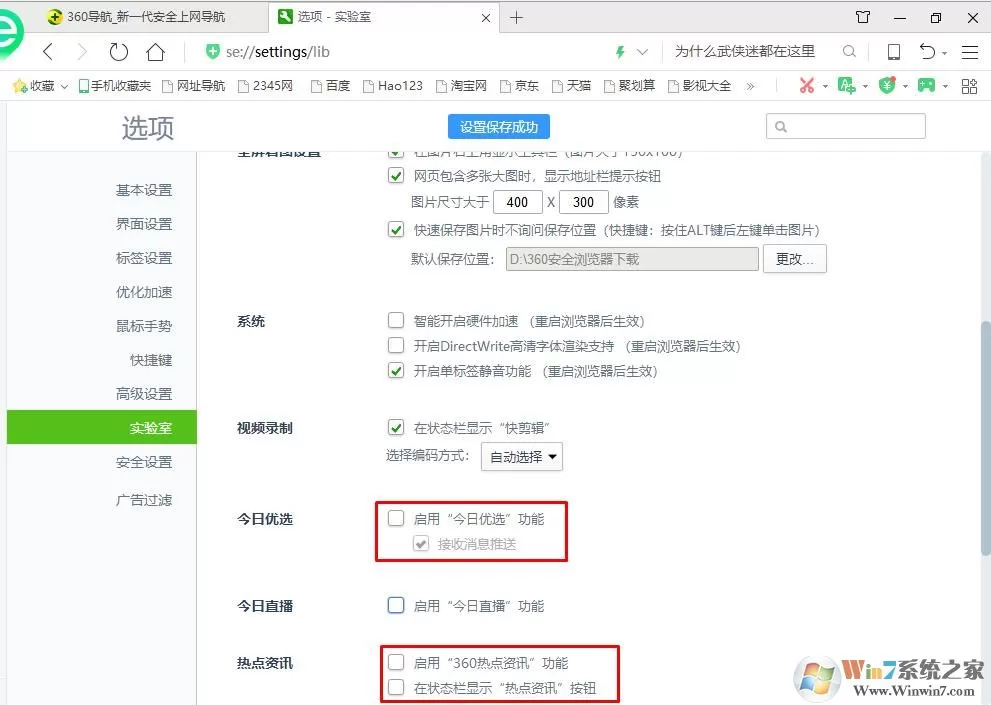Go to the browser home page icon
This screenshot has height=705, width=991.
click(x=155, y=52)
